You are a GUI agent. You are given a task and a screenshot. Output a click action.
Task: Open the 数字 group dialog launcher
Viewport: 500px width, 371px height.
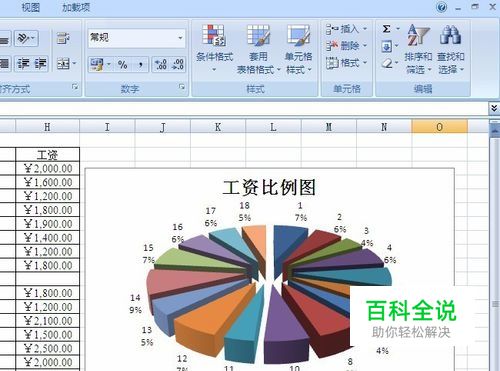pos(182,87)
